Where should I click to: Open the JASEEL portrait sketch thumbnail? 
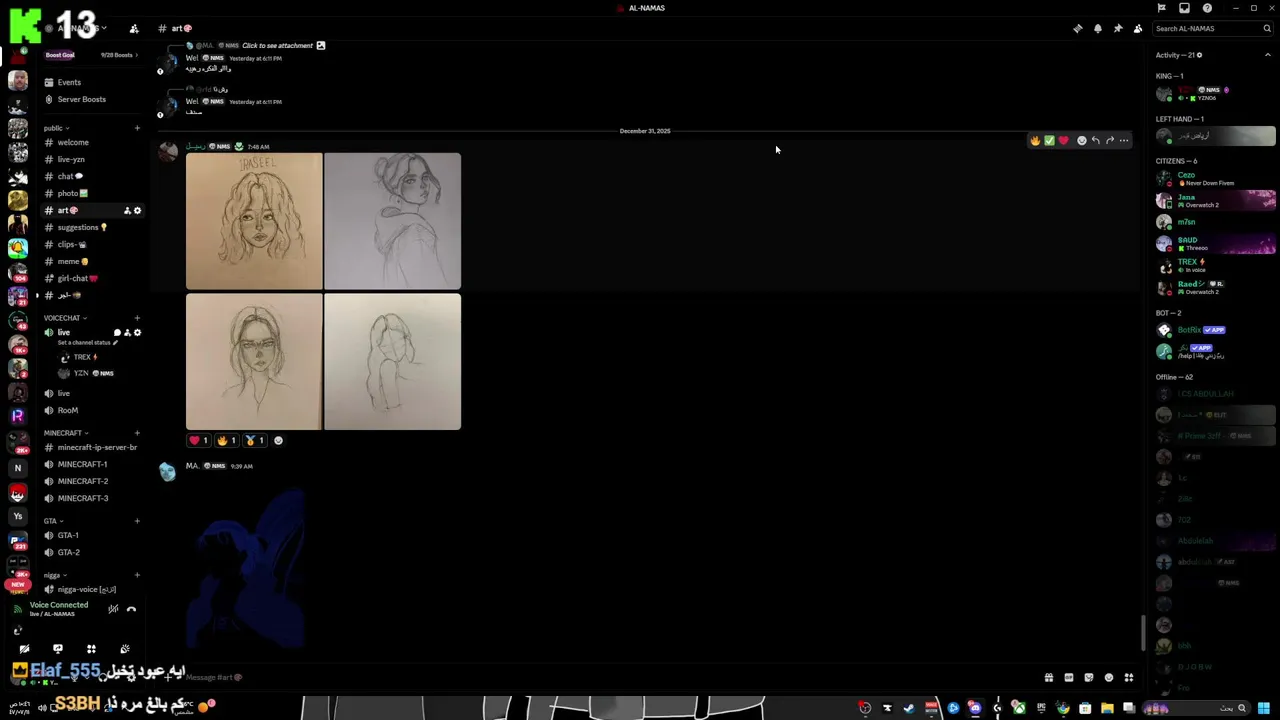[x=254, y=221]
